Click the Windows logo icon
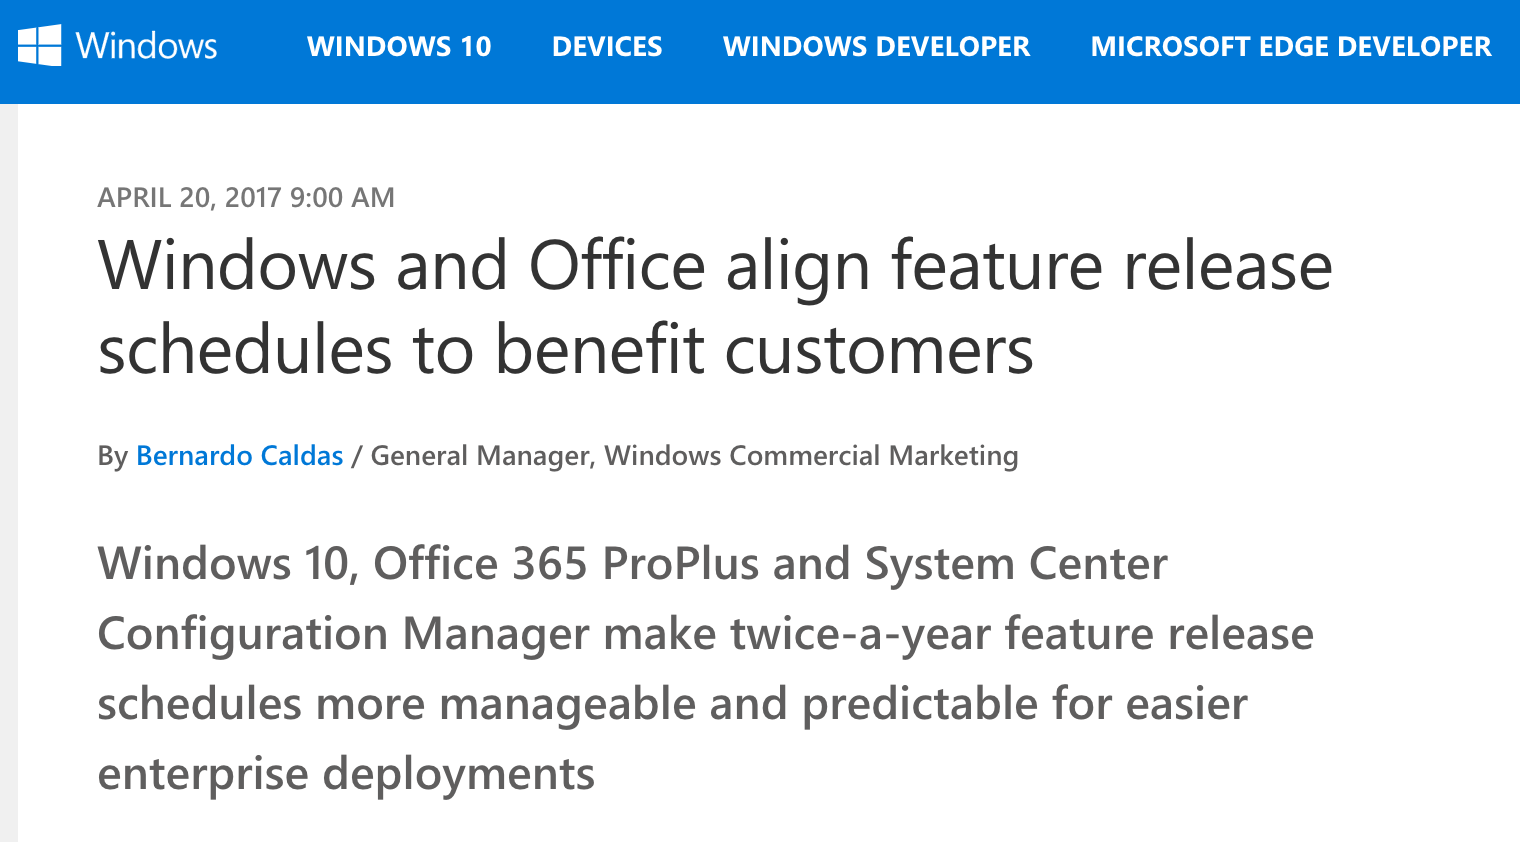Viewport: 1520px width, 842px height. click(x=40, y=45)
